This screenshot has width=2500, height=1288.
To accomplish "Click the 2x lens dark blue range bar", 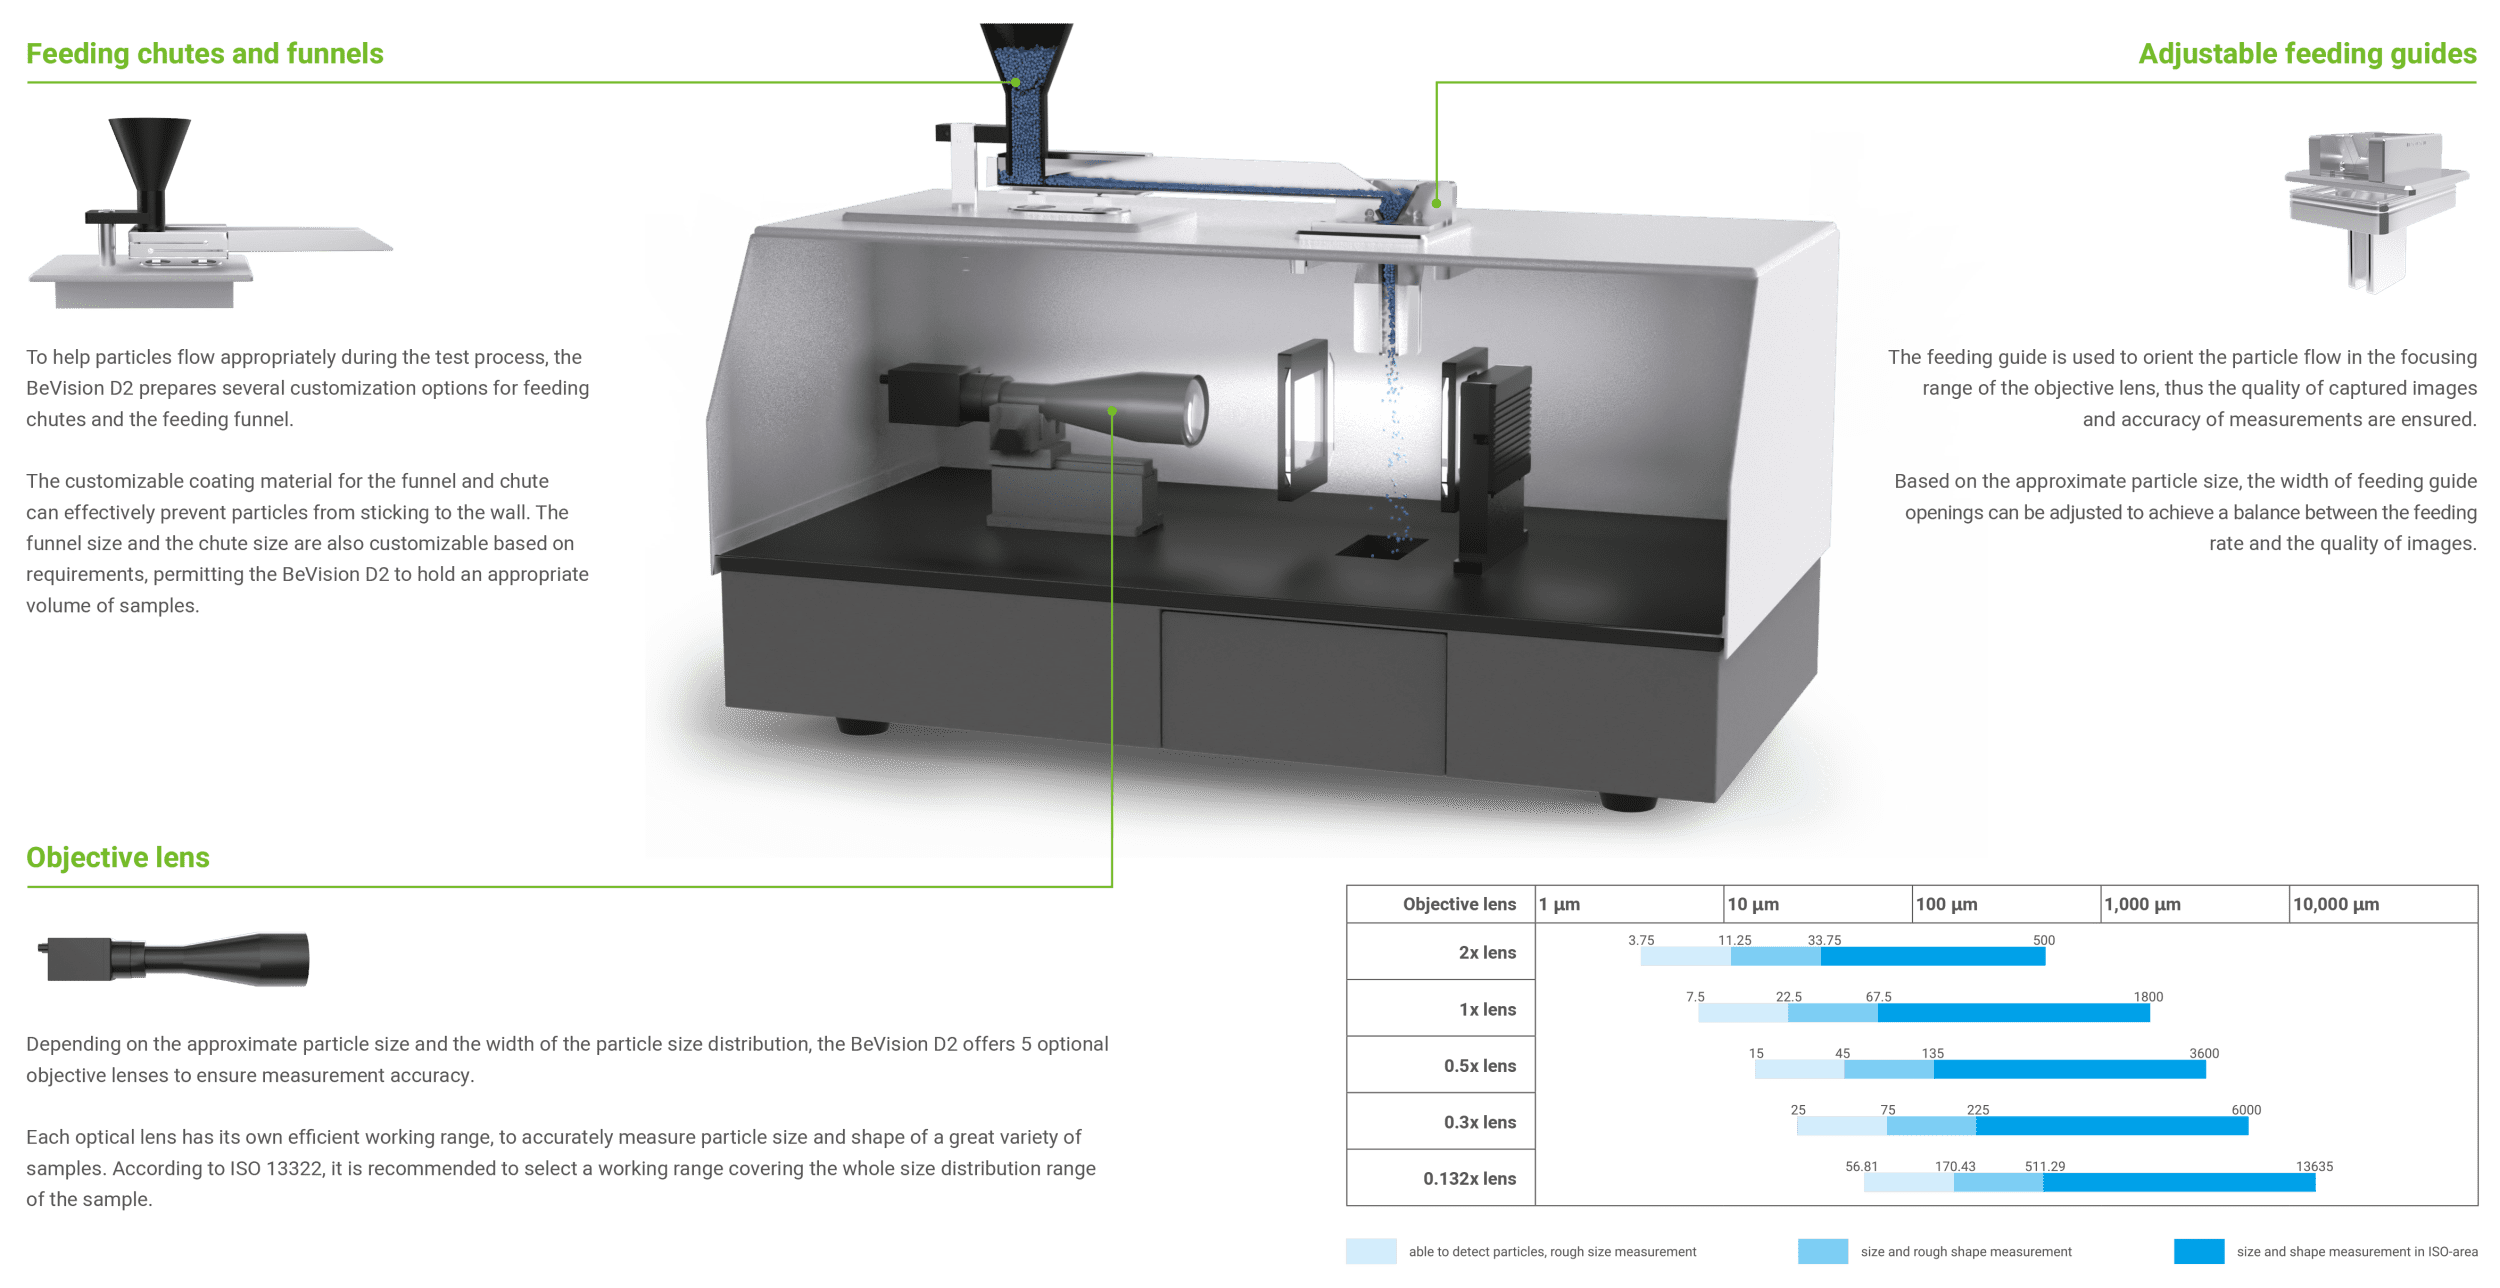I will pos(1933,956).
